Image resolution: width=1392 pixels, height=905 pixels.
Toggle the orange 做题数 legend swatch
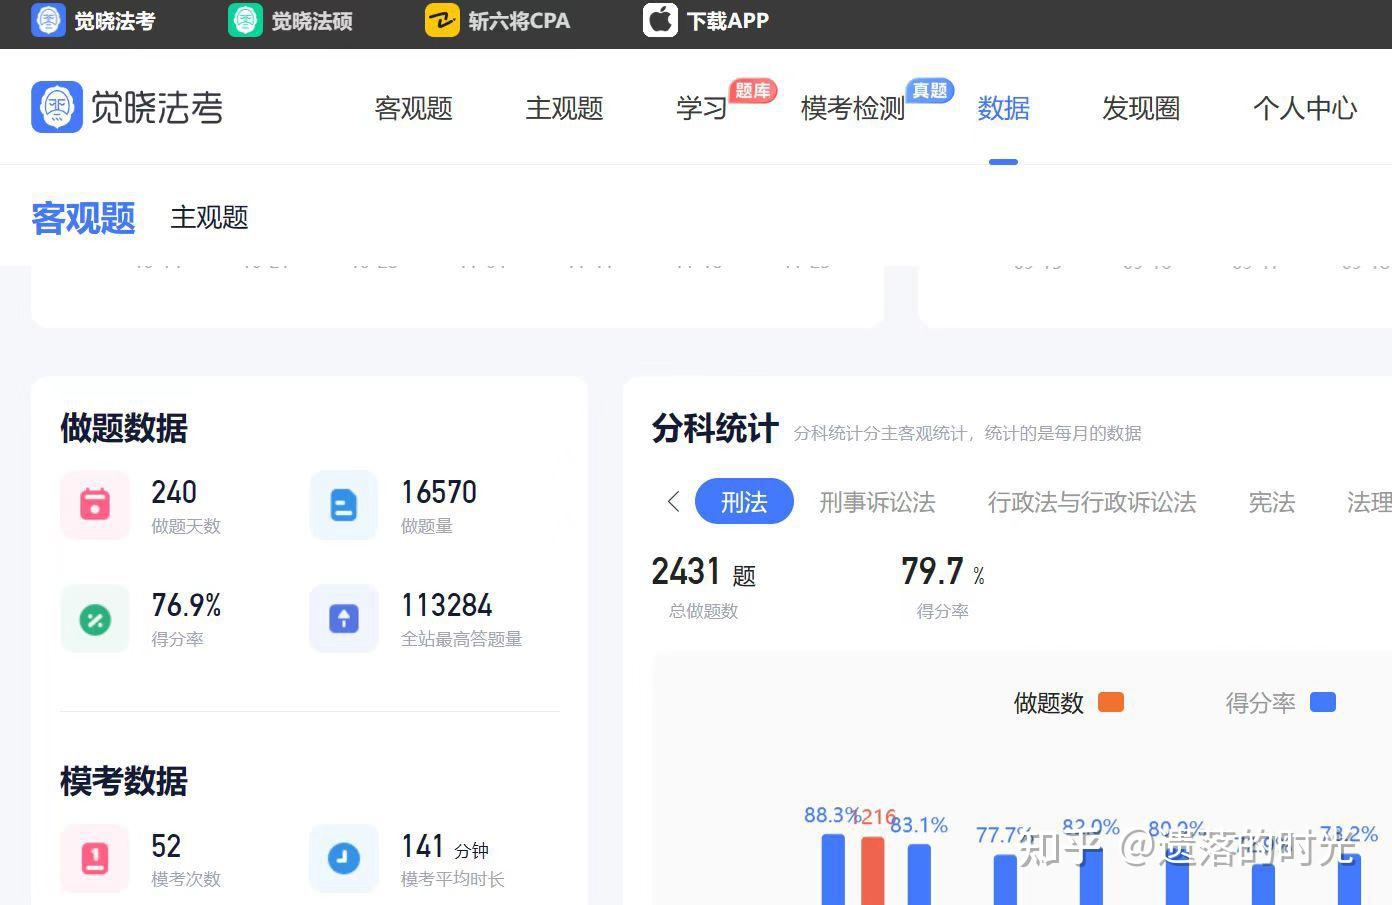coord(1111,702)
